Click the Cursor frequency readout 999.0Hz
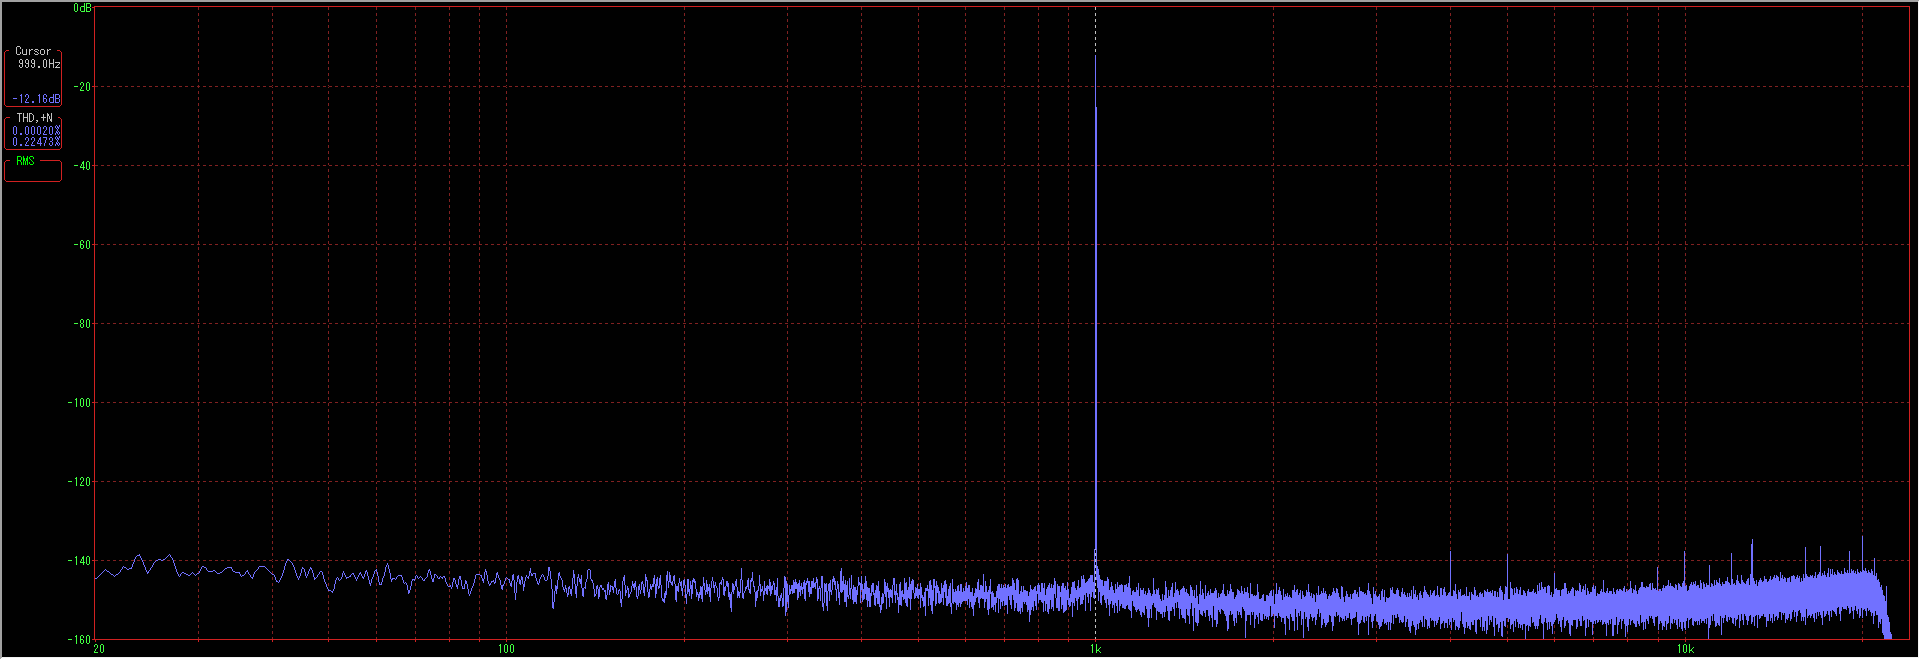 [x=39, y=64]
